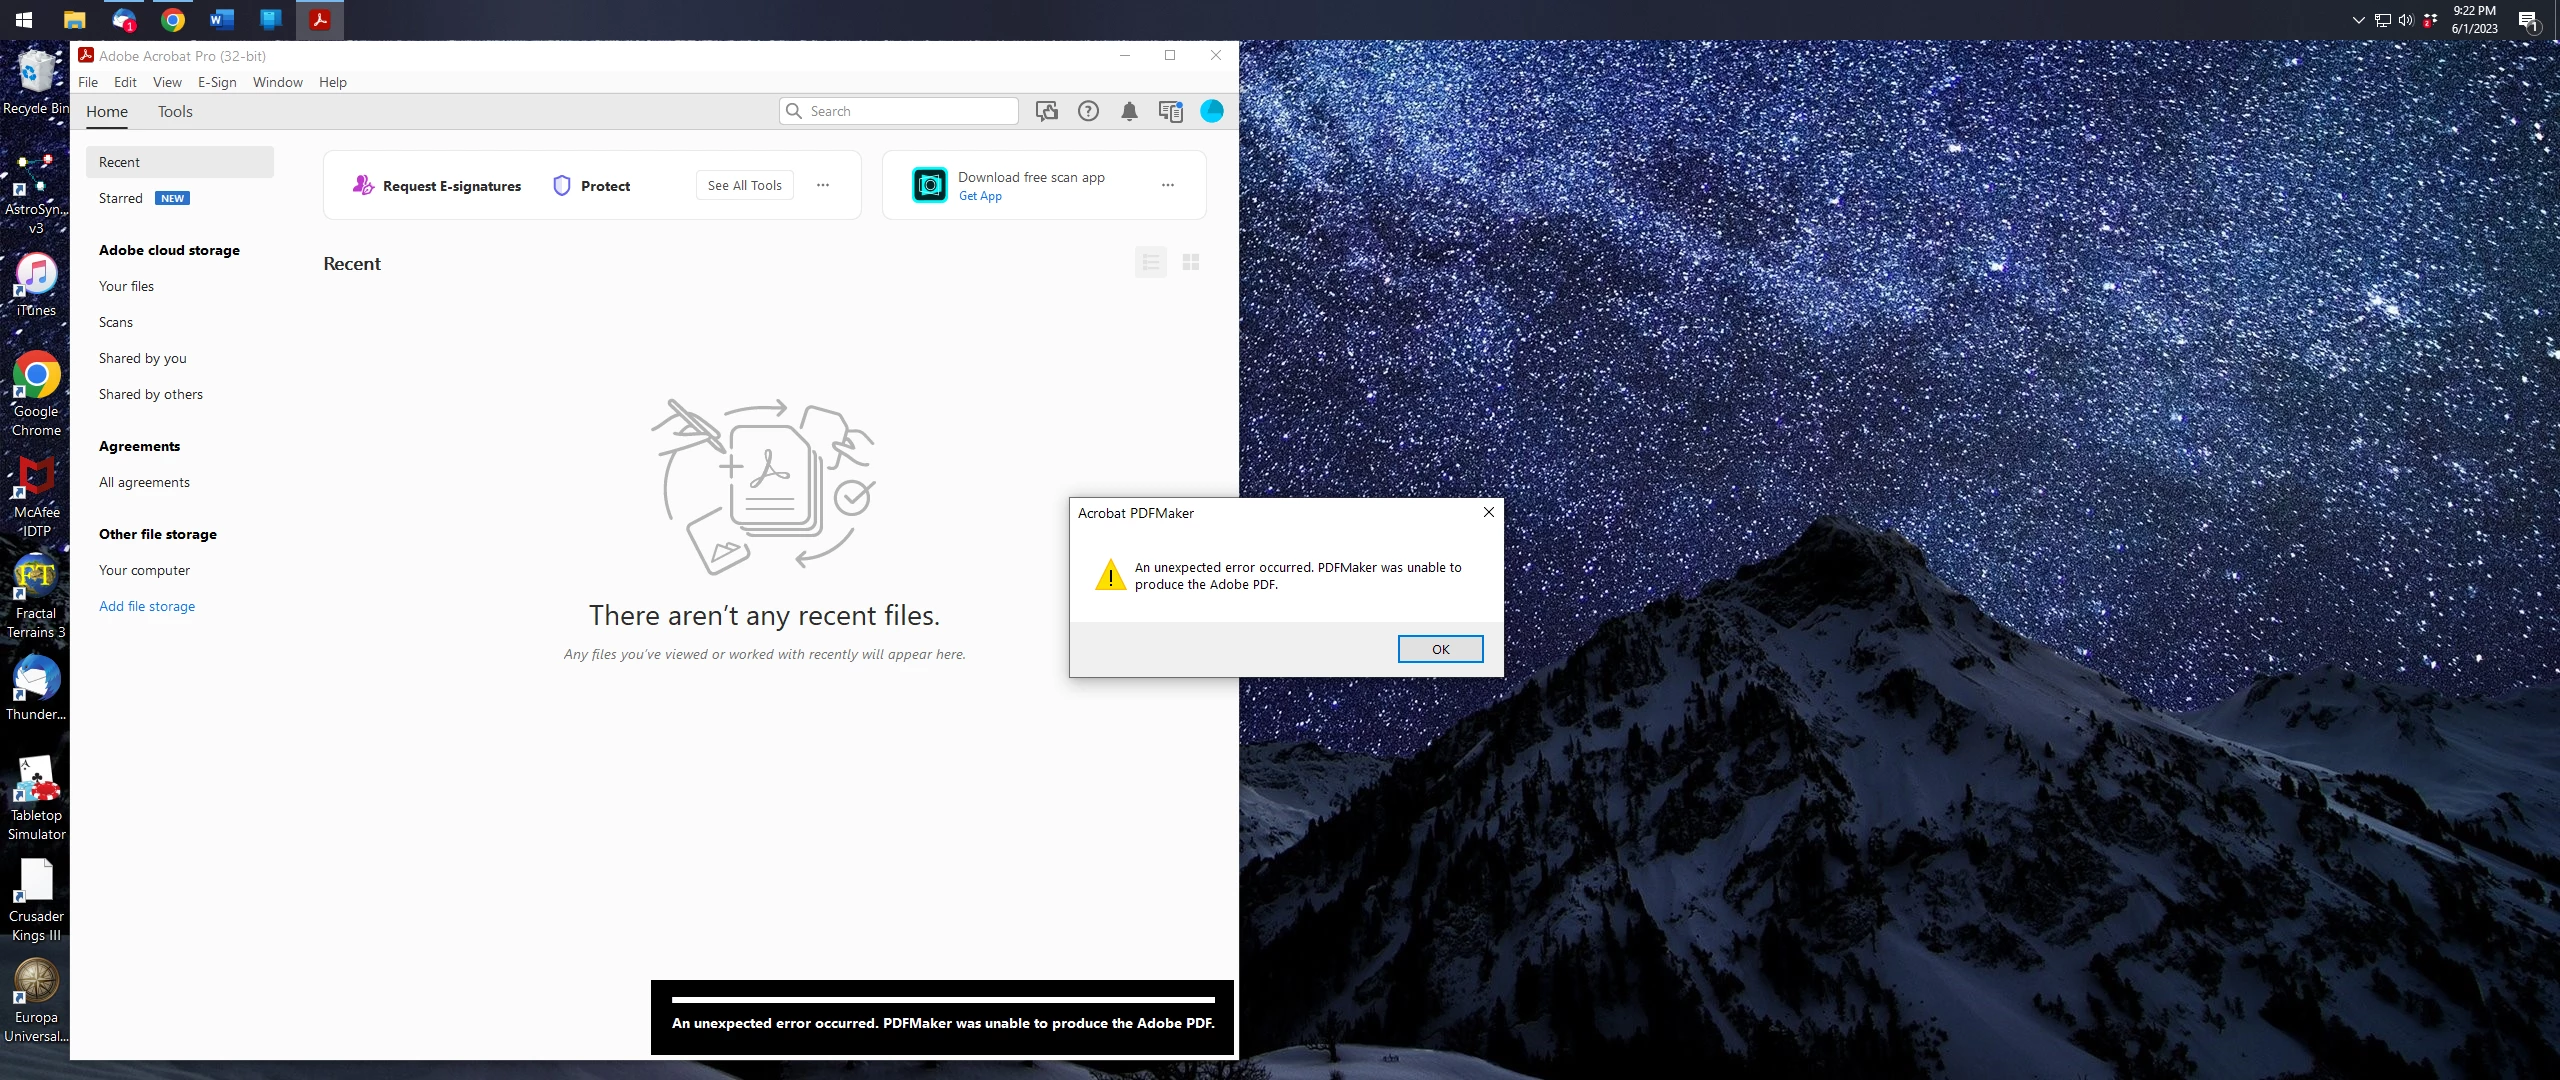Click the scan app camera icon
2560x1080 pixels.
pos(929,185)
